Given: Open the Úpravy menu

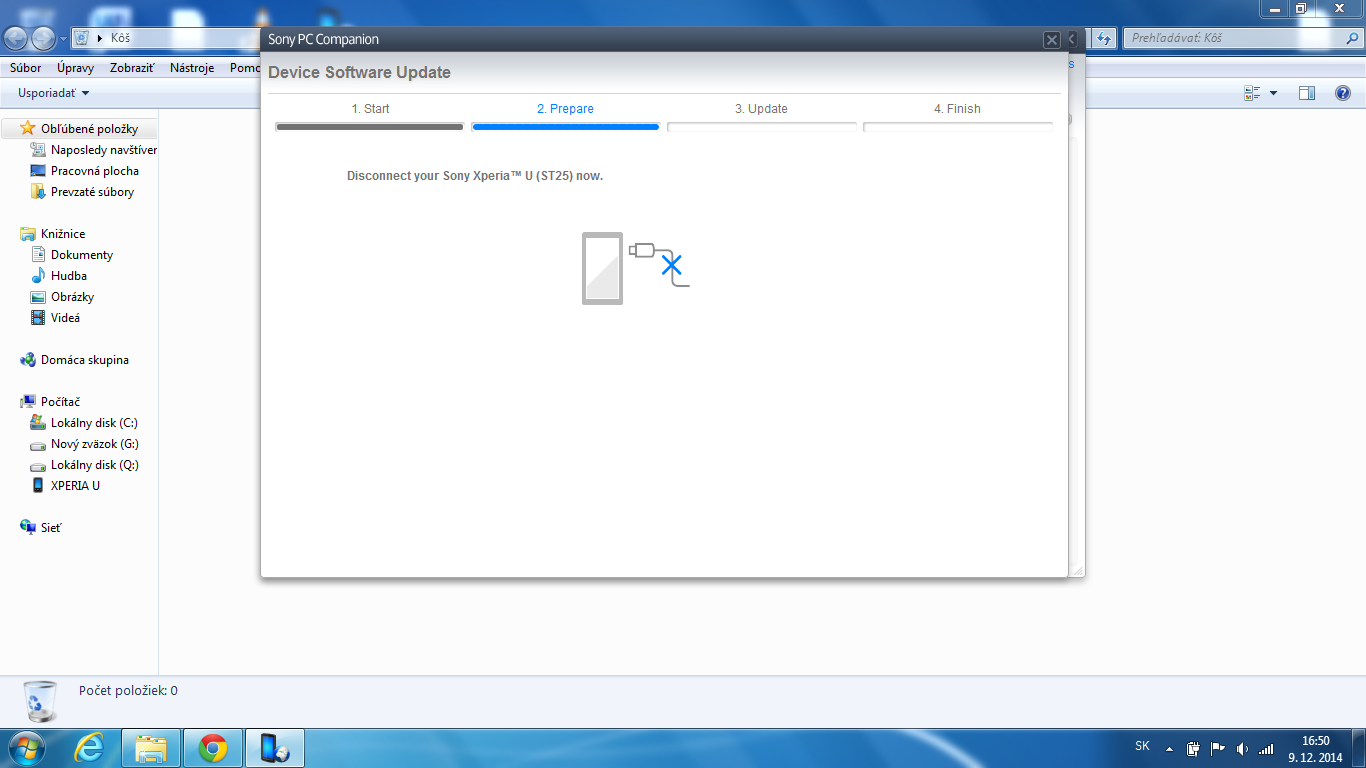Looking at the screenshot, I should tap(76, 68).
